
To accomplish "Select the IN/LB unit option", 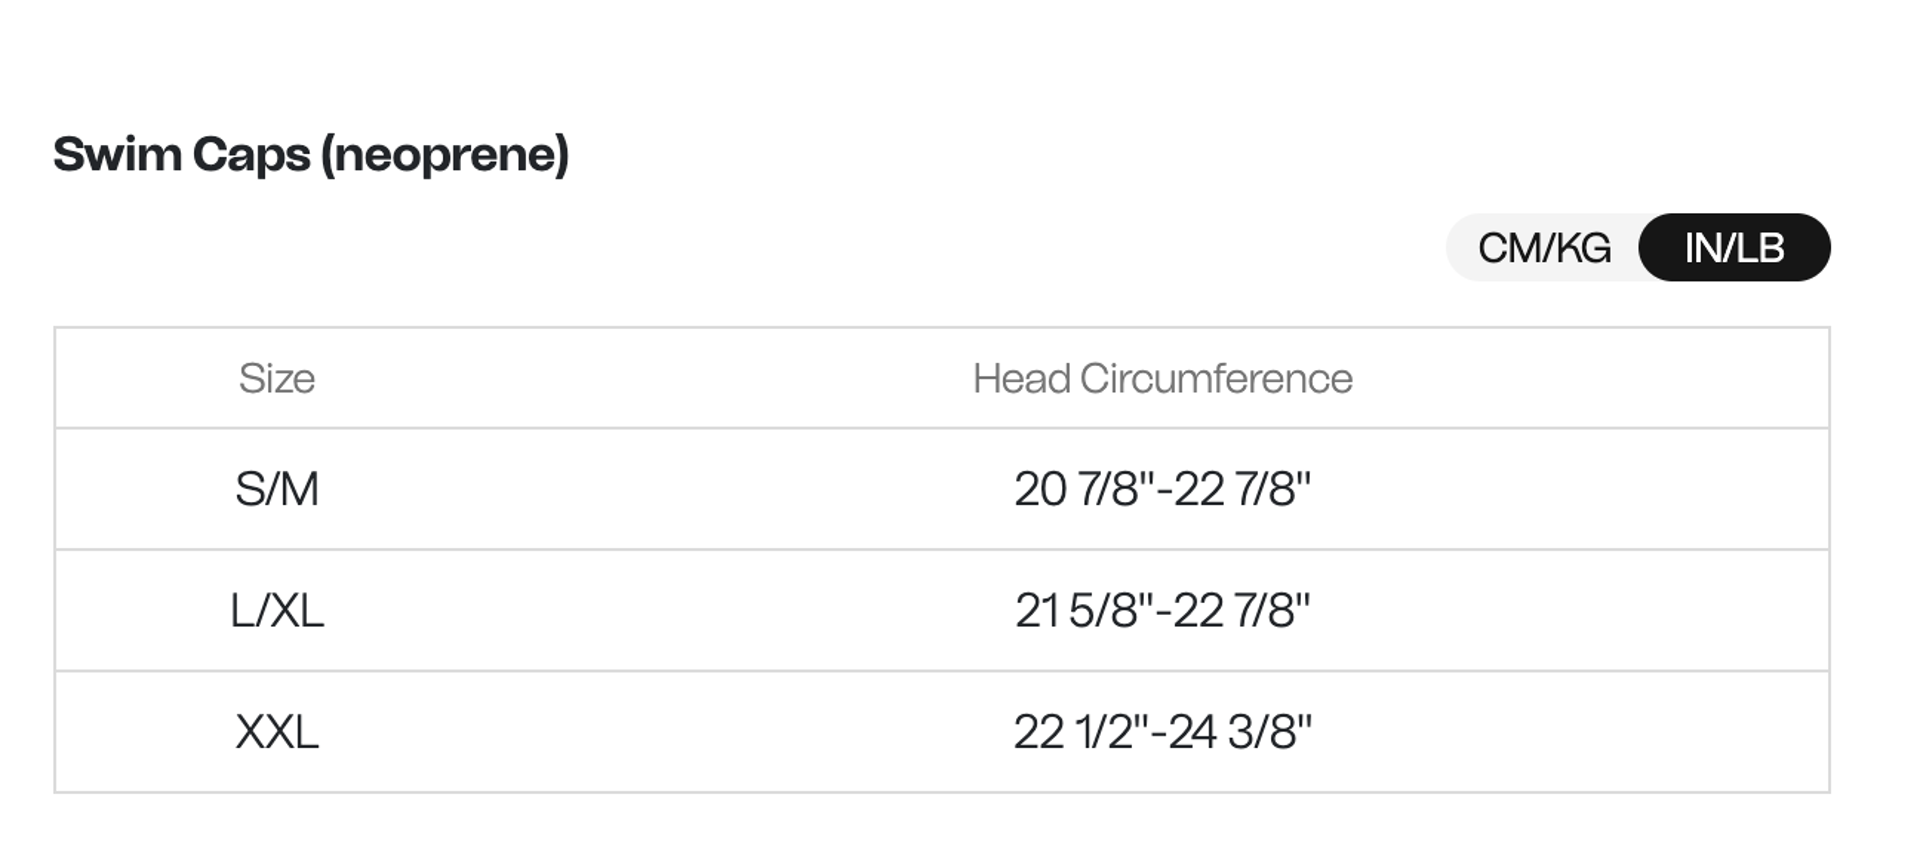I will pyautogui.click(x=1734, y=248).
